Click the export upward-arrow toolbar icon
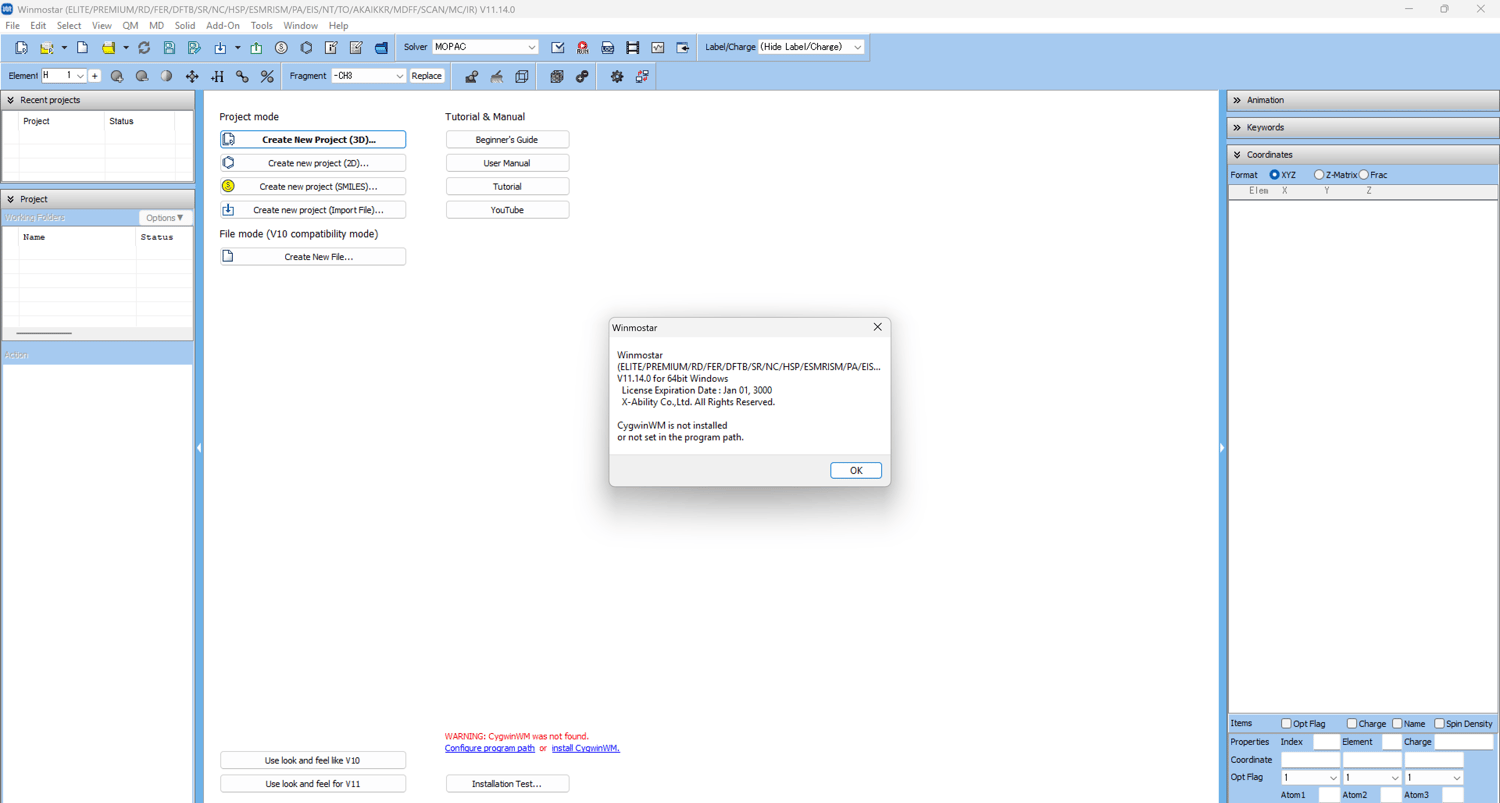 click(x=256, y=48)
